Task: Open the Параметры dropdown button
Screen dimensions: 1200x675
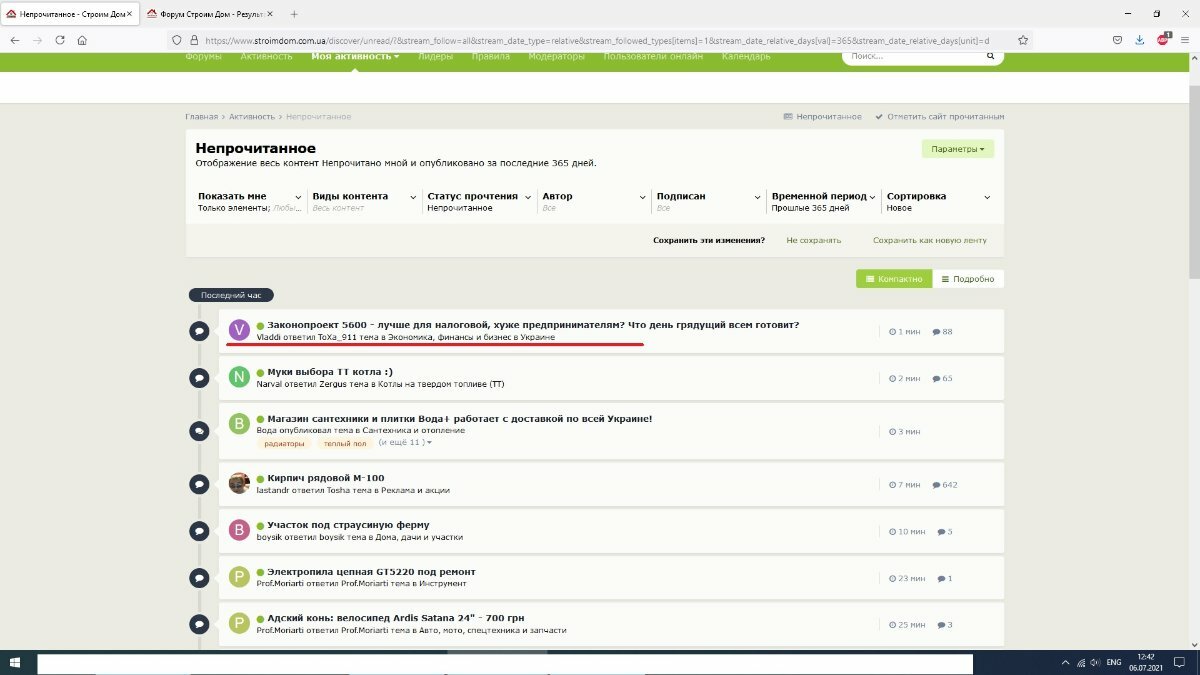Action: (958, 149)
